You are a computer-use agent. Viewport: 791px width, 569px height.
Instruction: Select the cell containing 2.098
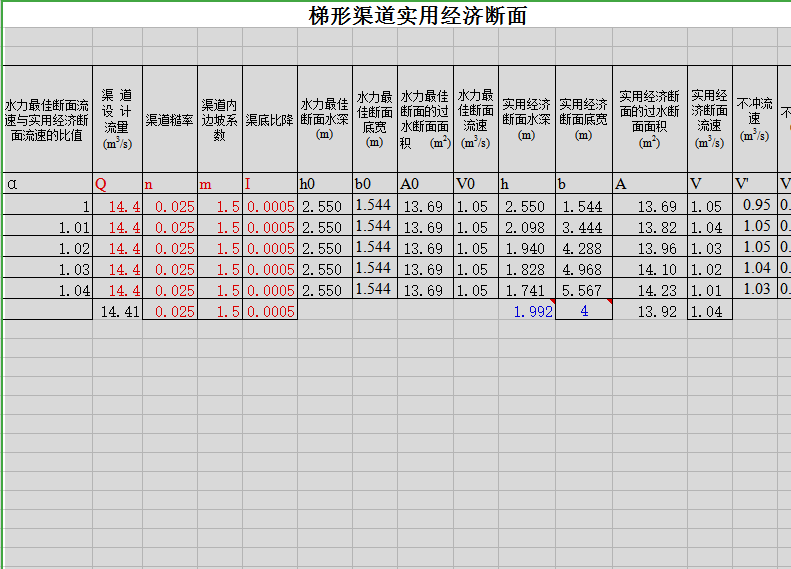pos(527,228)
